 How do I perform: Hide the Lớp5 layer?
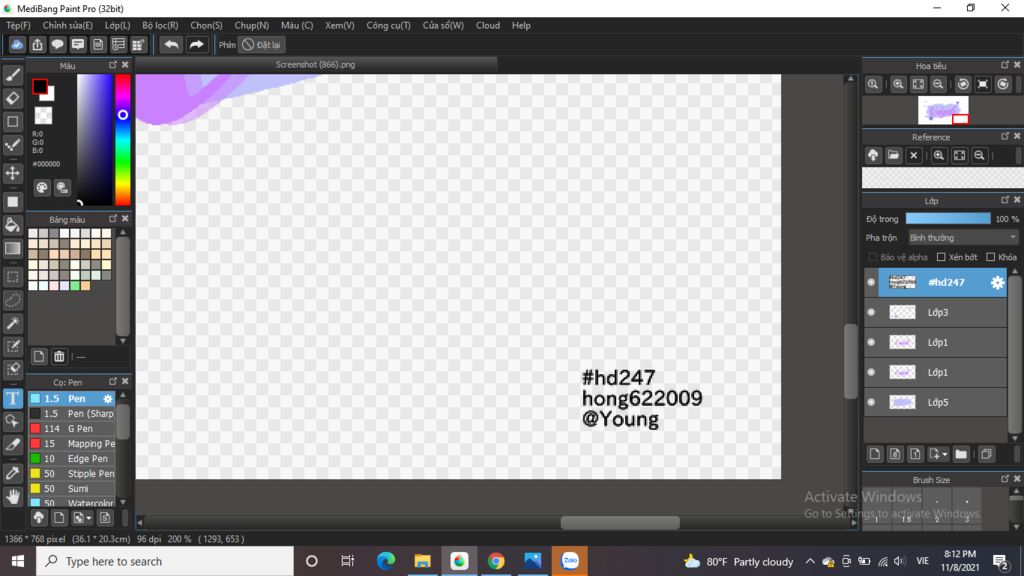click(871, 402)
